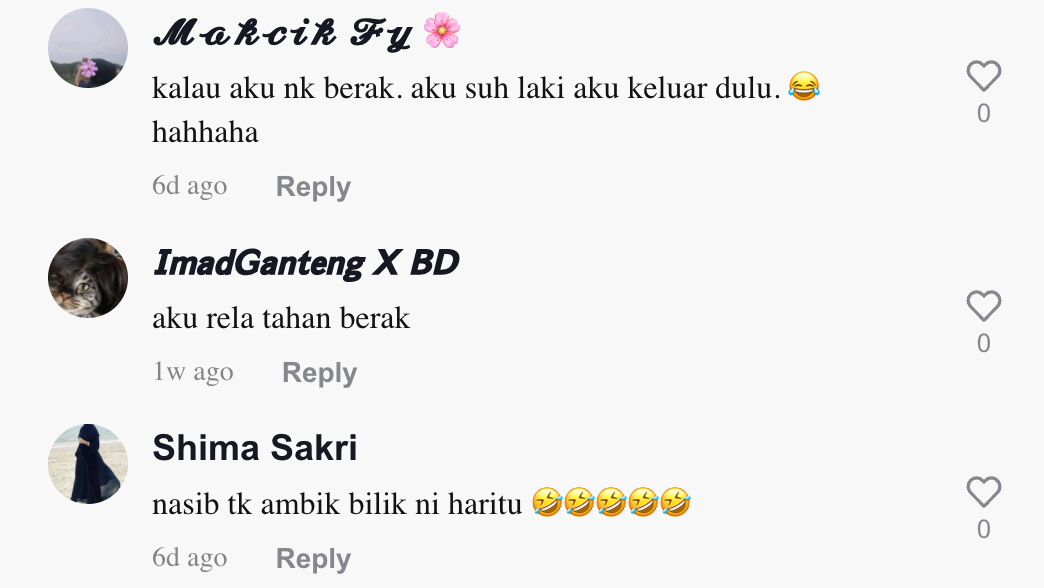Click the '6d ago' timestamp under Makcik Fy
Screen dimensions: 1044x588
[190, 186]
